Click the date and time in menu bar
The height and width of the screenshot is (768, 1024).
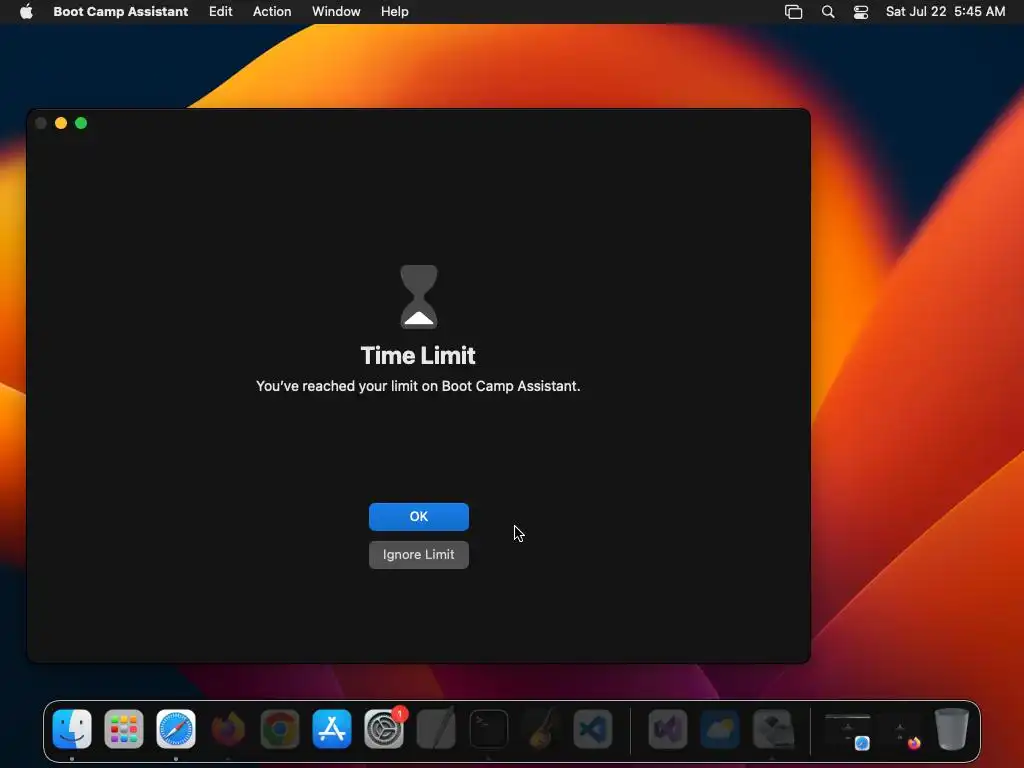point(946,12)
